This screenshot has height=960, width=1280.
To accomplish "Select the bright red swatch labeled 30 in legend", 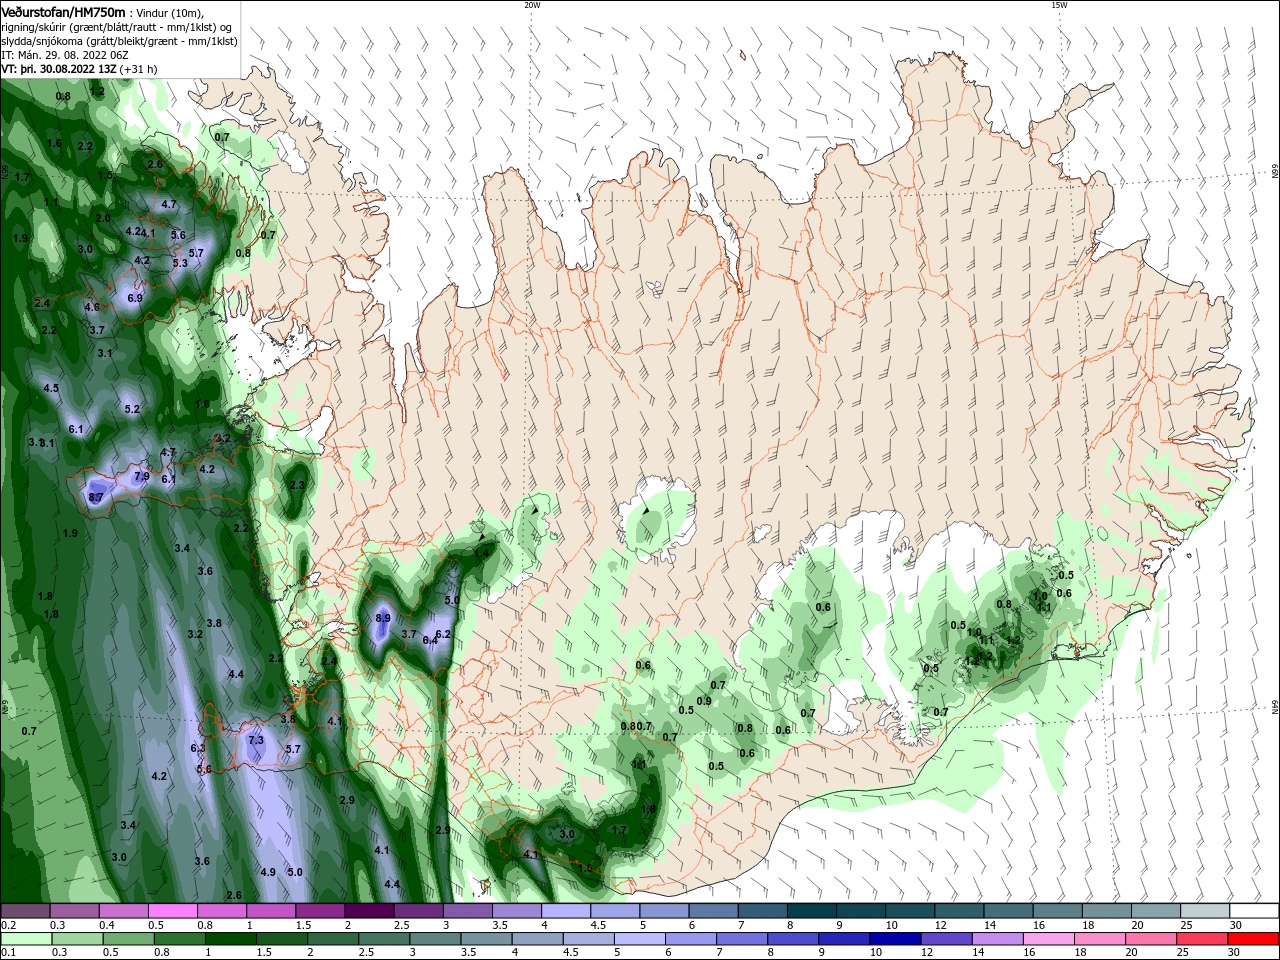I will pyautogui.click(x=1254, y=939).
